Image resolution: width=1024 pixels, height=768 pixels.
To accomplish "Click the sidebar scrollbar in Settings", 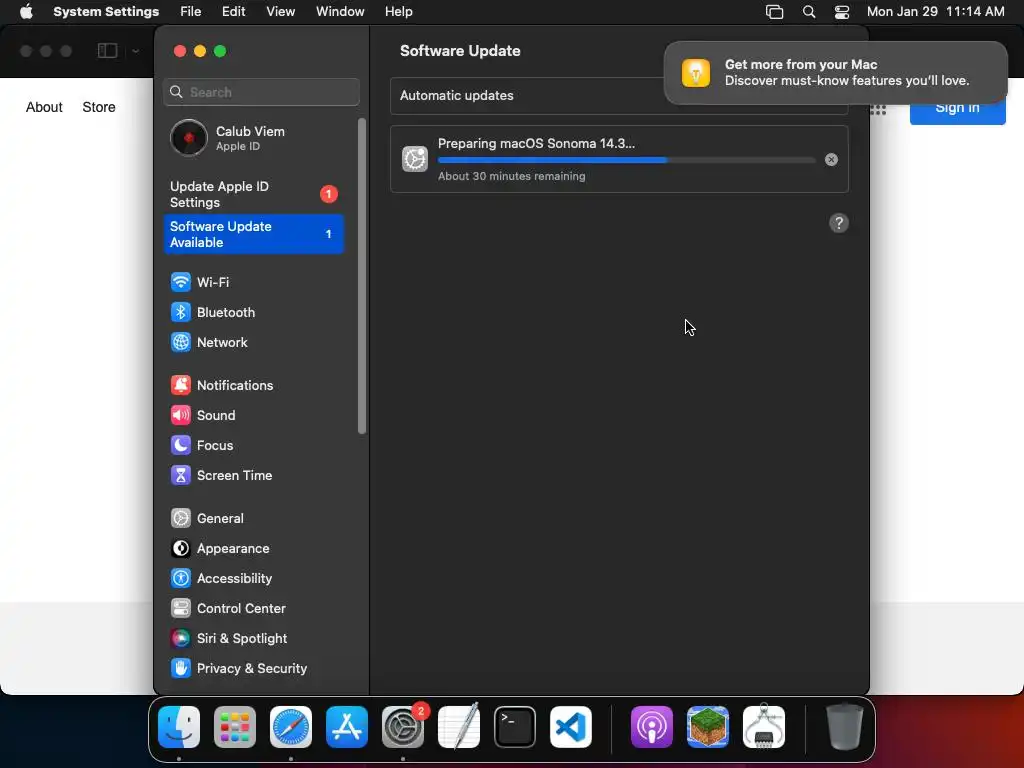I will pos(362,276).
